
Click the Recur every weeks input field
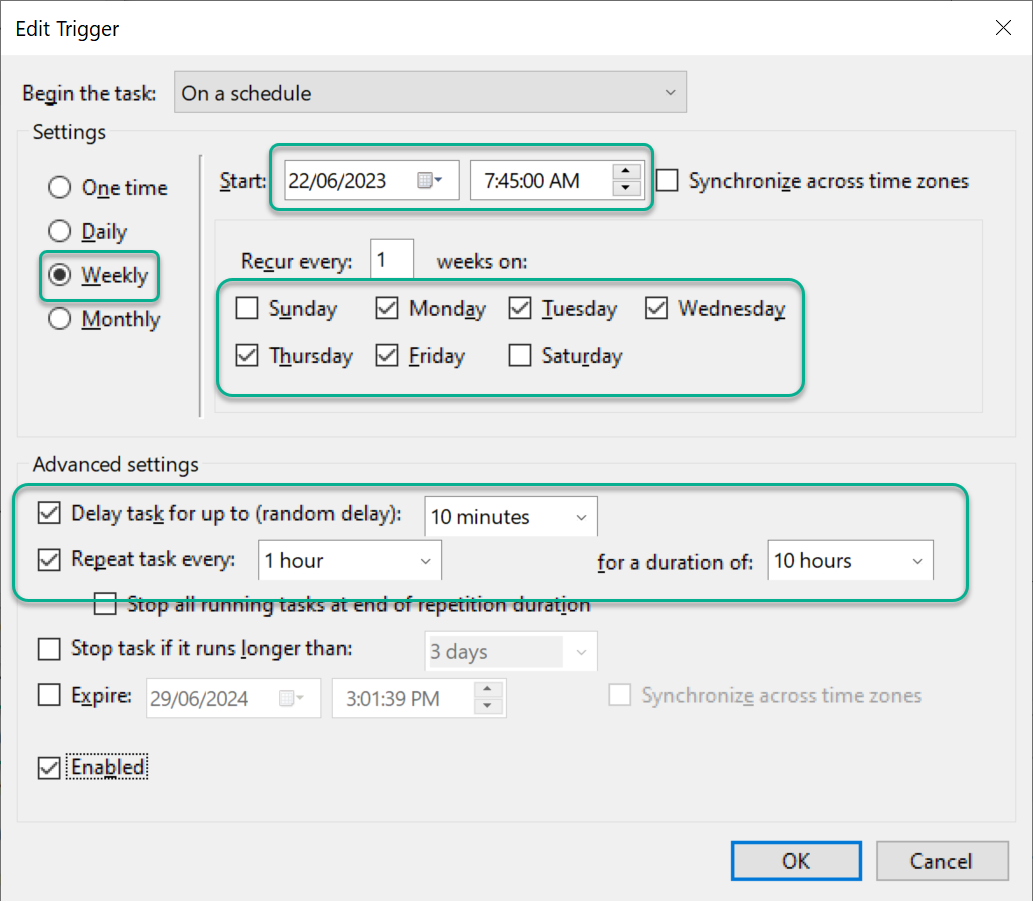pos(392,258)
